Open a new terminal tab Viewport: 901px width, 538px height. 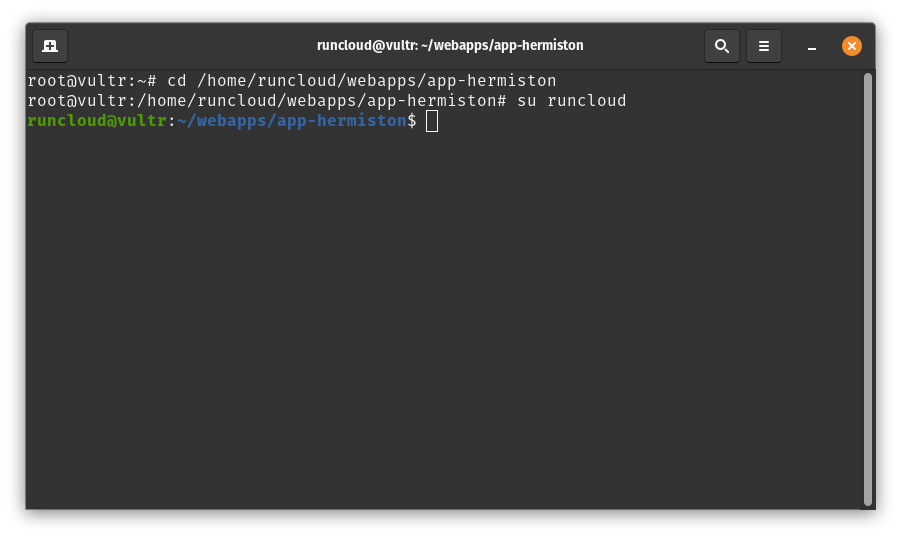coord(50,46)
